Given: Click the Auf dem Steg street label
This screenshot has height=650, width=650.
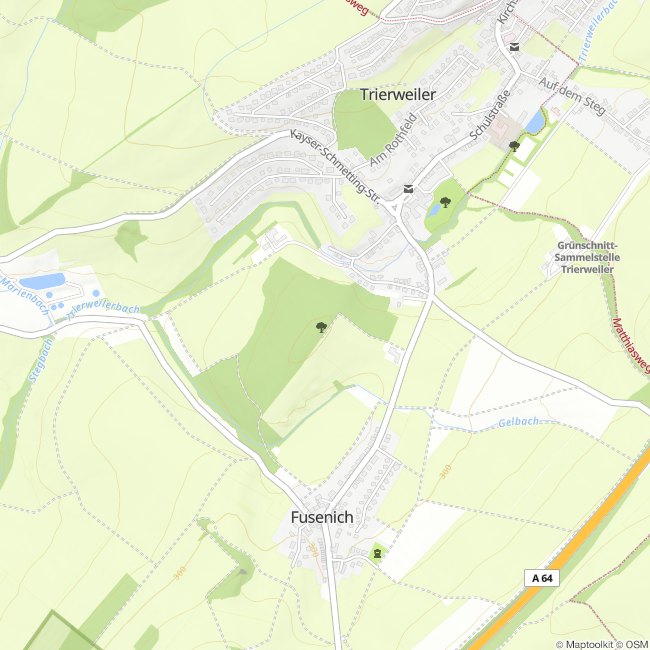Looking at the screenshot, I should click(x=572, y=96).
